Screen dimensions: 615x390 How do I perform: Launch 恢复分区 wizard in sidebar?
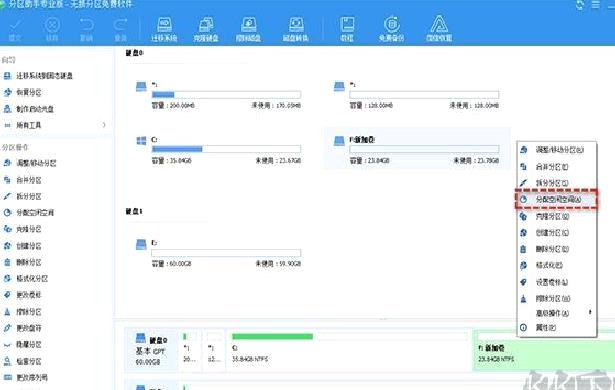22,92
